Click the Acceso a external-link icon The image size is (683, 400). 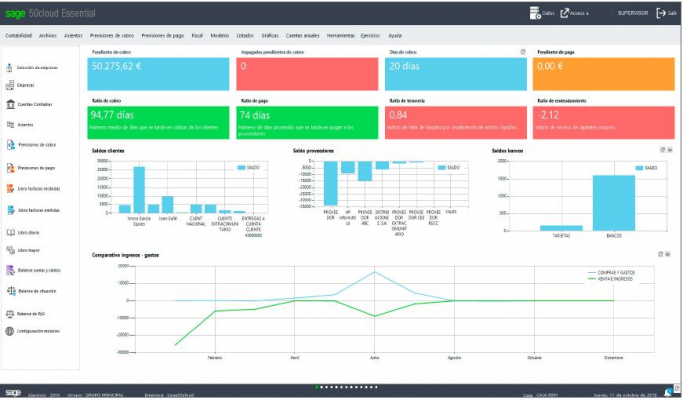pos(565,13)
